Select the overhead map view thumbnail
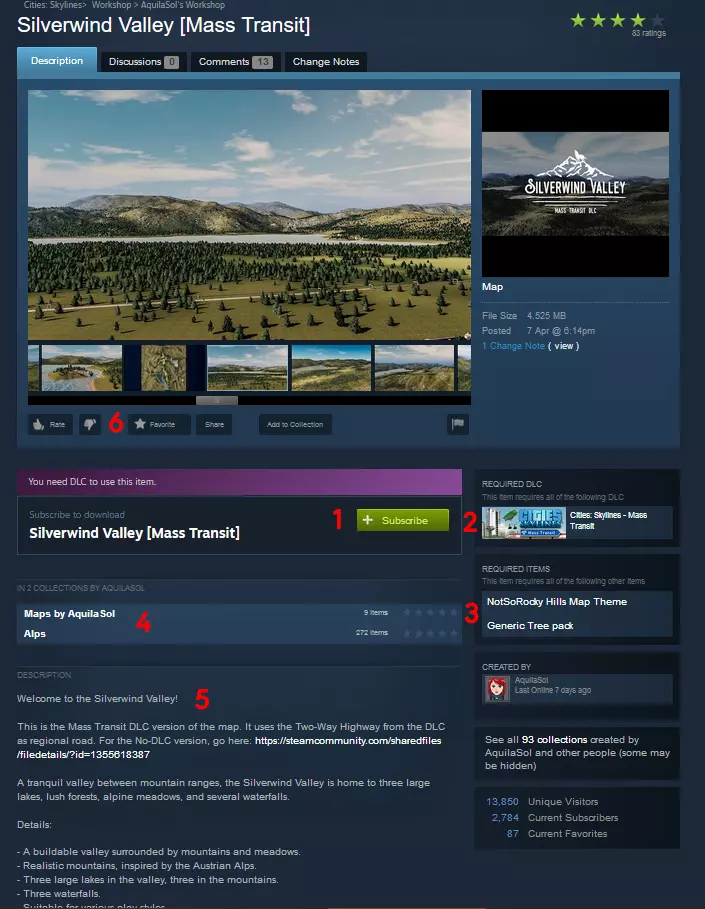The width and height of the screenshot is (705, 909). 164,368
